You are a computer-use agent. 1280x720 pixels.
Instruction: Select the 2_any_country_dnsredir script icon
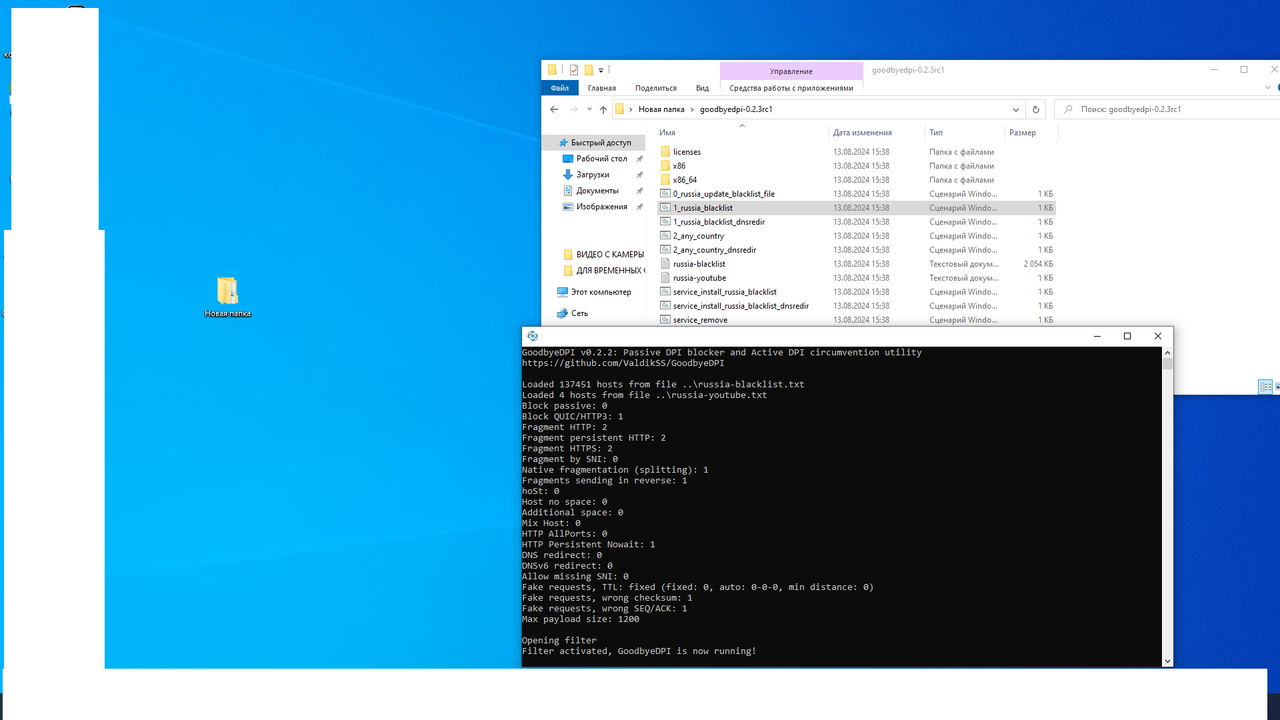665,250
